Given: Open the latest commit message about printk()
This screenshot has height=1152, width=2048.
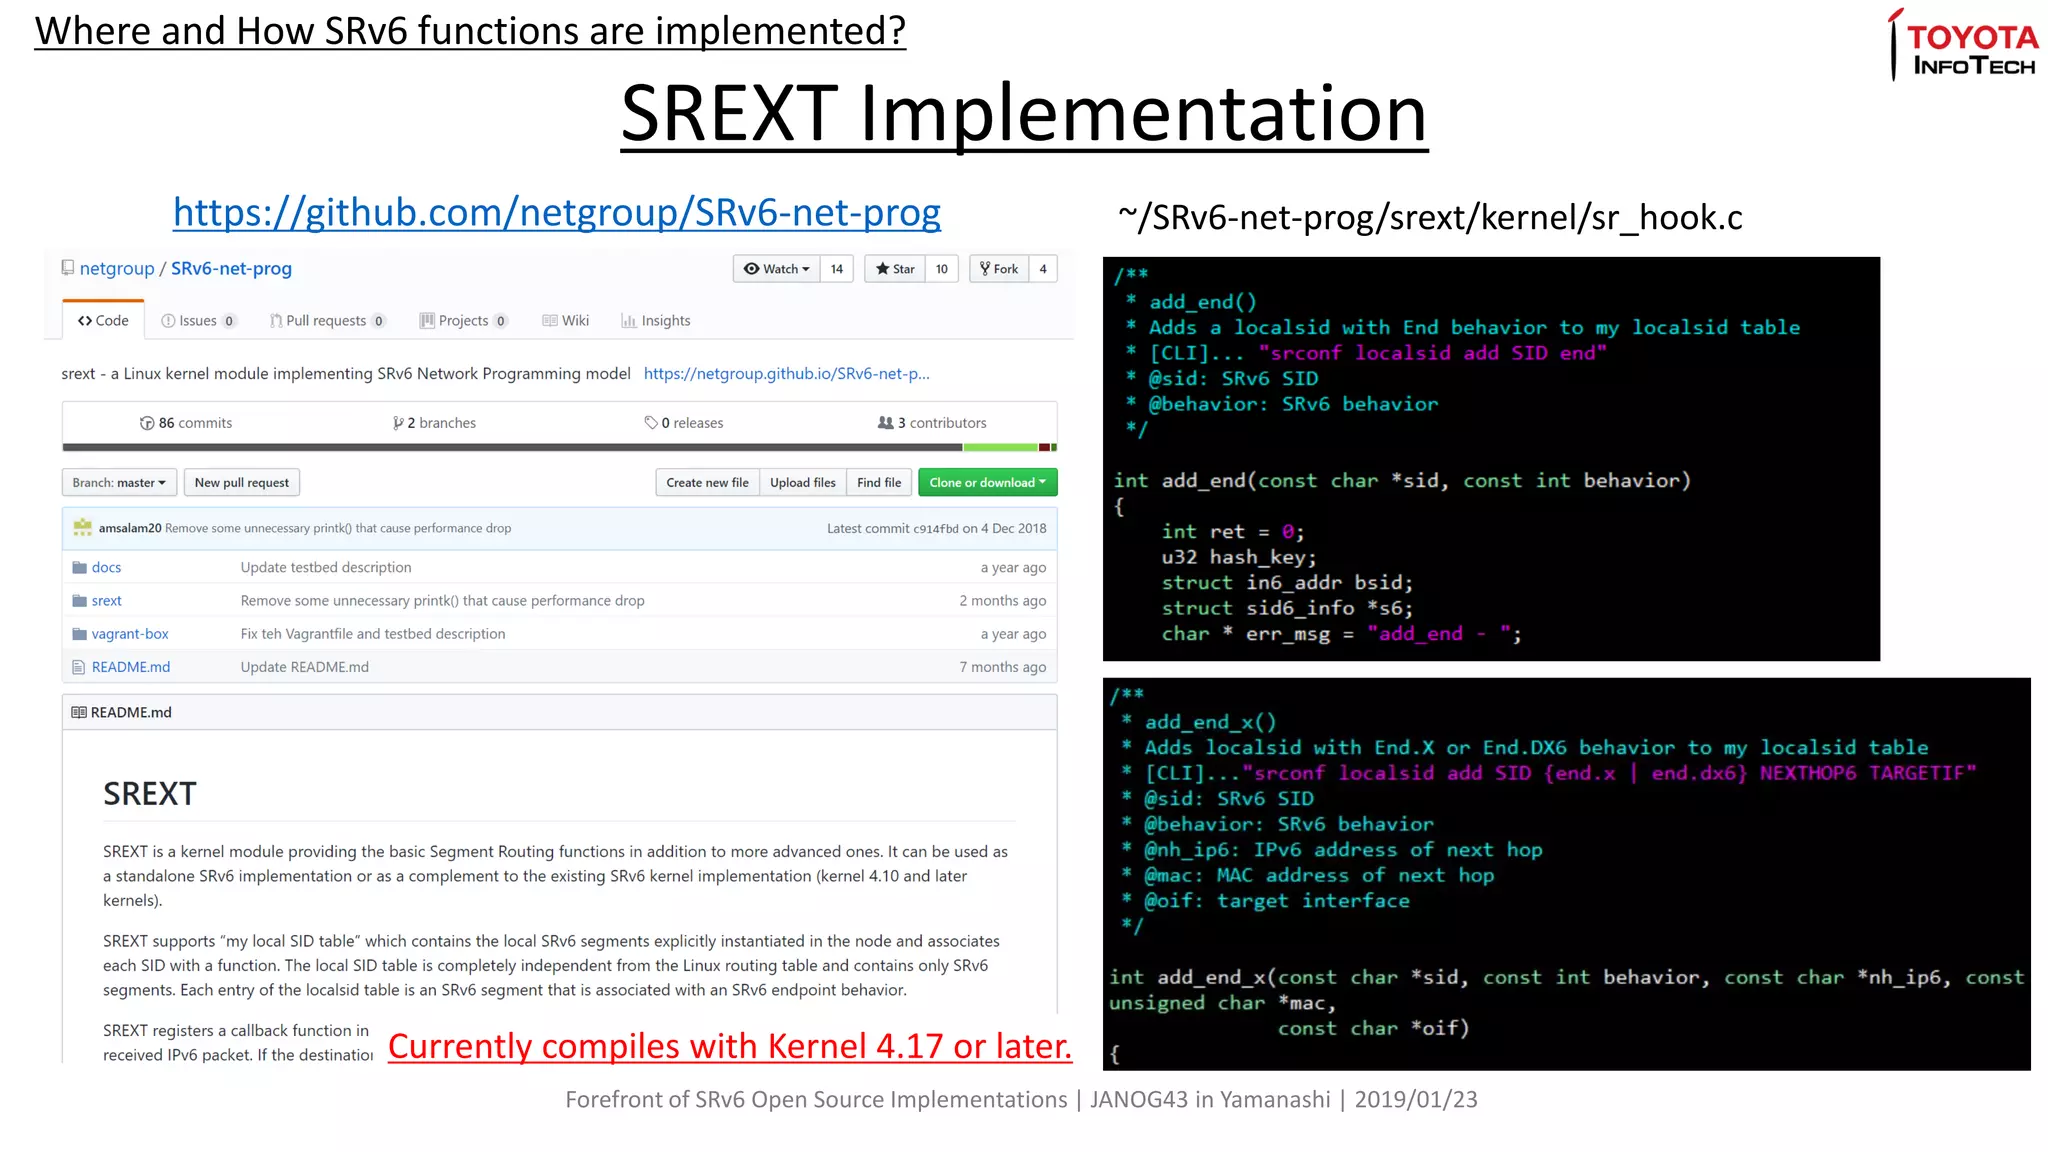Looking at the screenshot, I should coord(338,528).
